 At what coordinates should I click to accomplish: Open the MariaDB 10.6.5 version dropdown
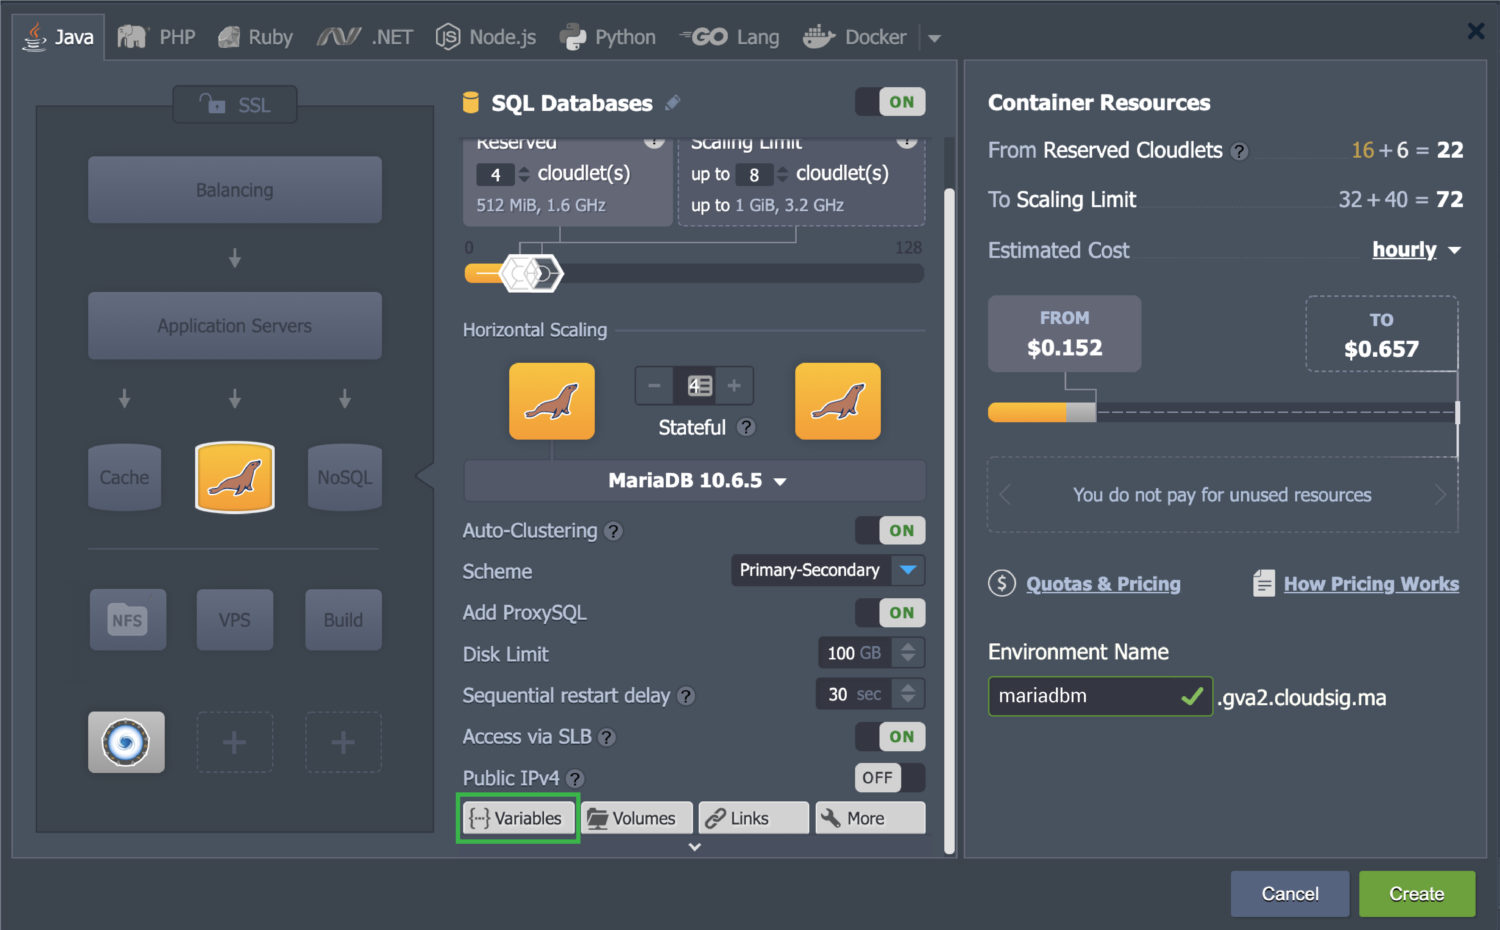(694, 480)
